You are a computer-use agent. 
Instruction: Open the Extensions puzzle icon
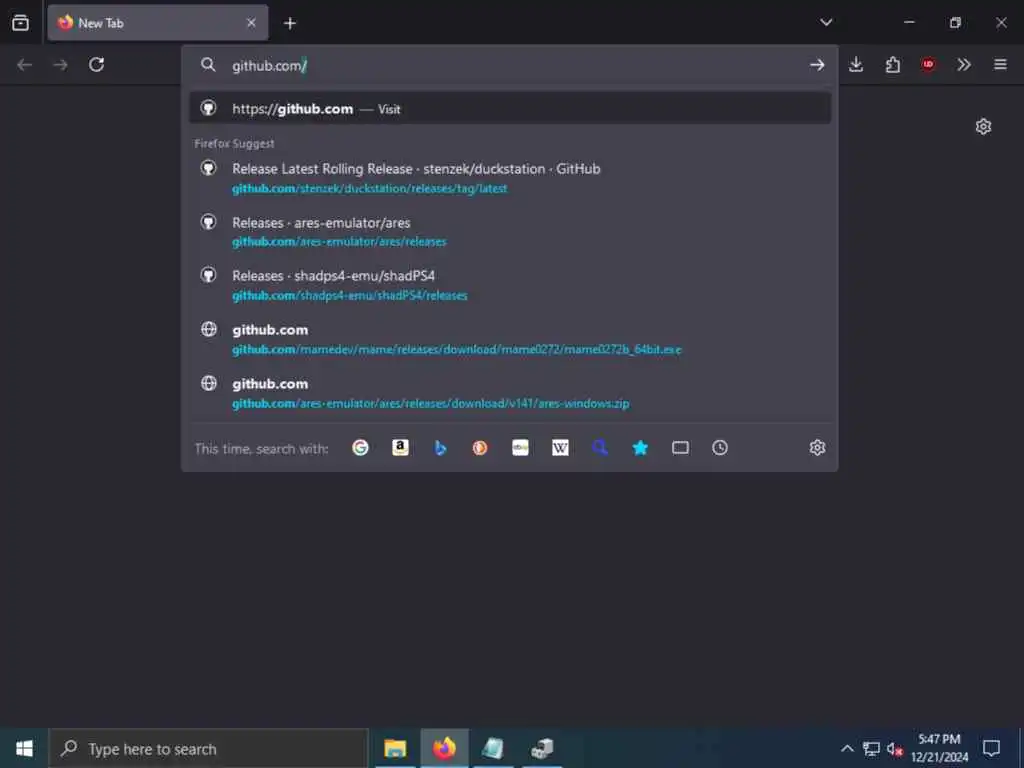click(x=893, y=65)
